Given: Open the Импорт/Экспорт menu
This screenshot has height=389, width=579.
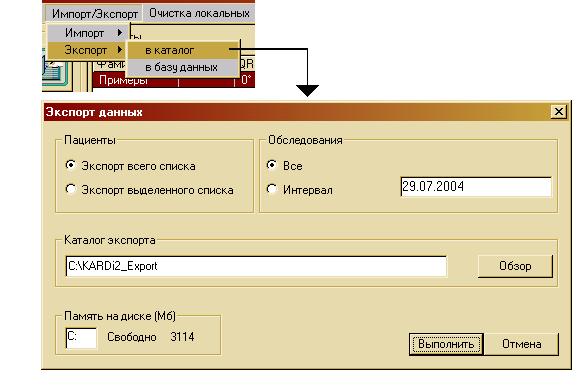Looking at the screenshot, I should (x=95, y=14).
